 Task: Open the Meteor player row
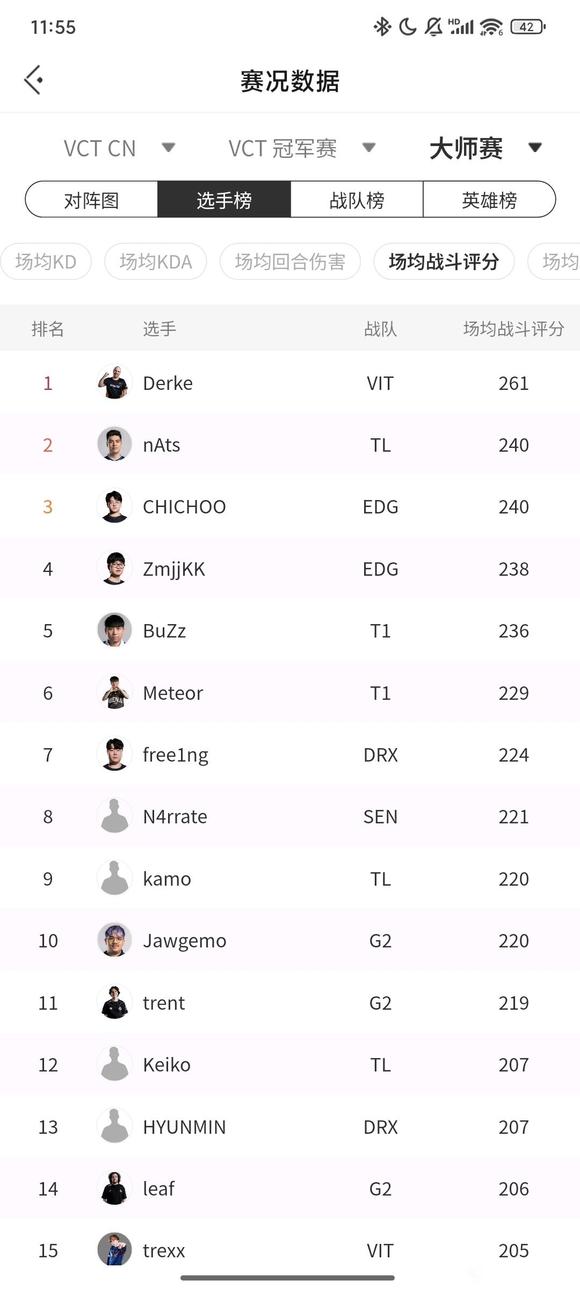[290, 692]
